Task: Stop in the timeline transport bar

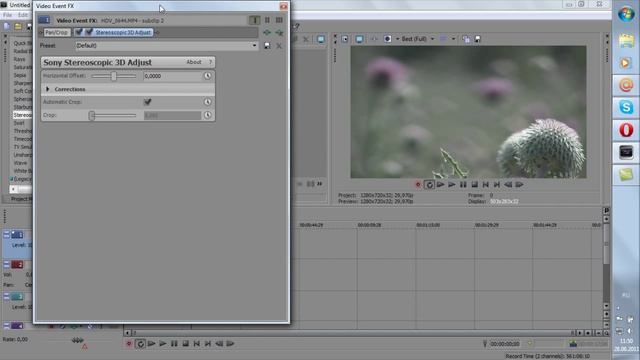Action: [185, 344]
